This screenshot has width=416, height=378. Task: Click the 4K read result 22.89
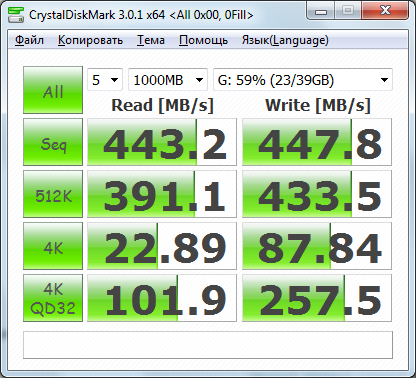(162, 246)
